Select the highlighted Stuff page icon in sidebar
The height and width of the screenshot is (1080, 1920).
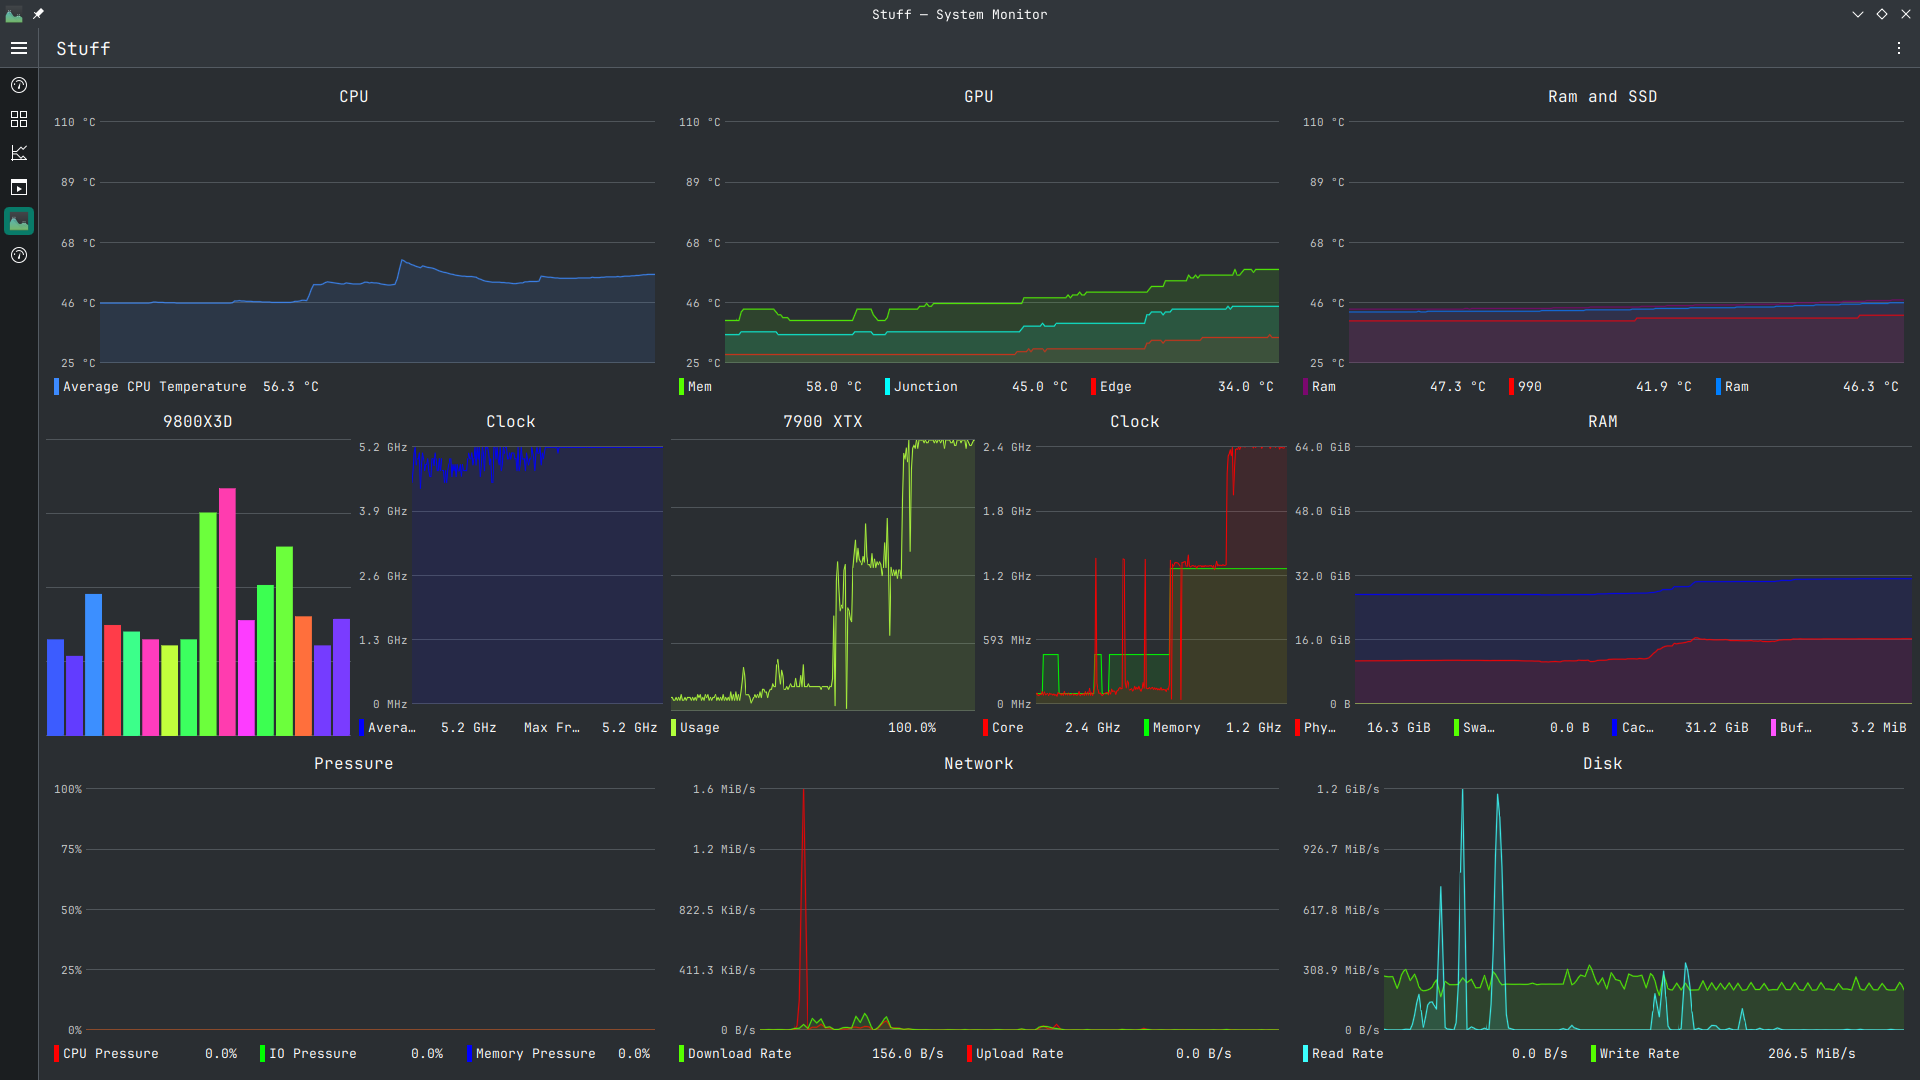coord(19,221)
